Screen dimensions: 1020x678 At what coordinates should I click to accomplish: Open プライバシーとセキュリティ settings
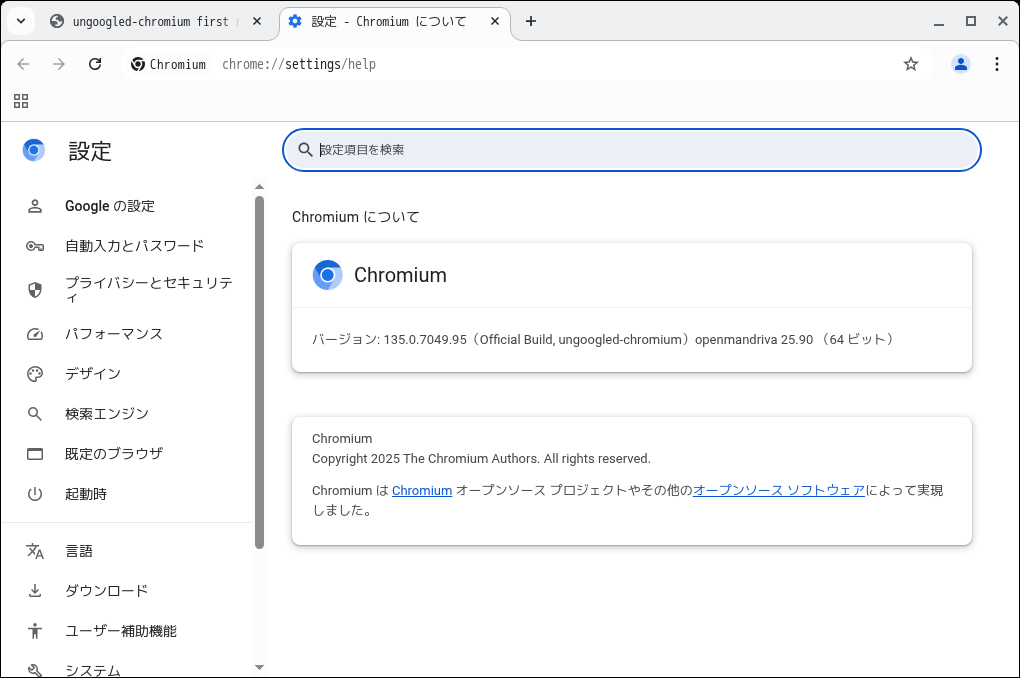pyautogui.click(x=148, y=290)
